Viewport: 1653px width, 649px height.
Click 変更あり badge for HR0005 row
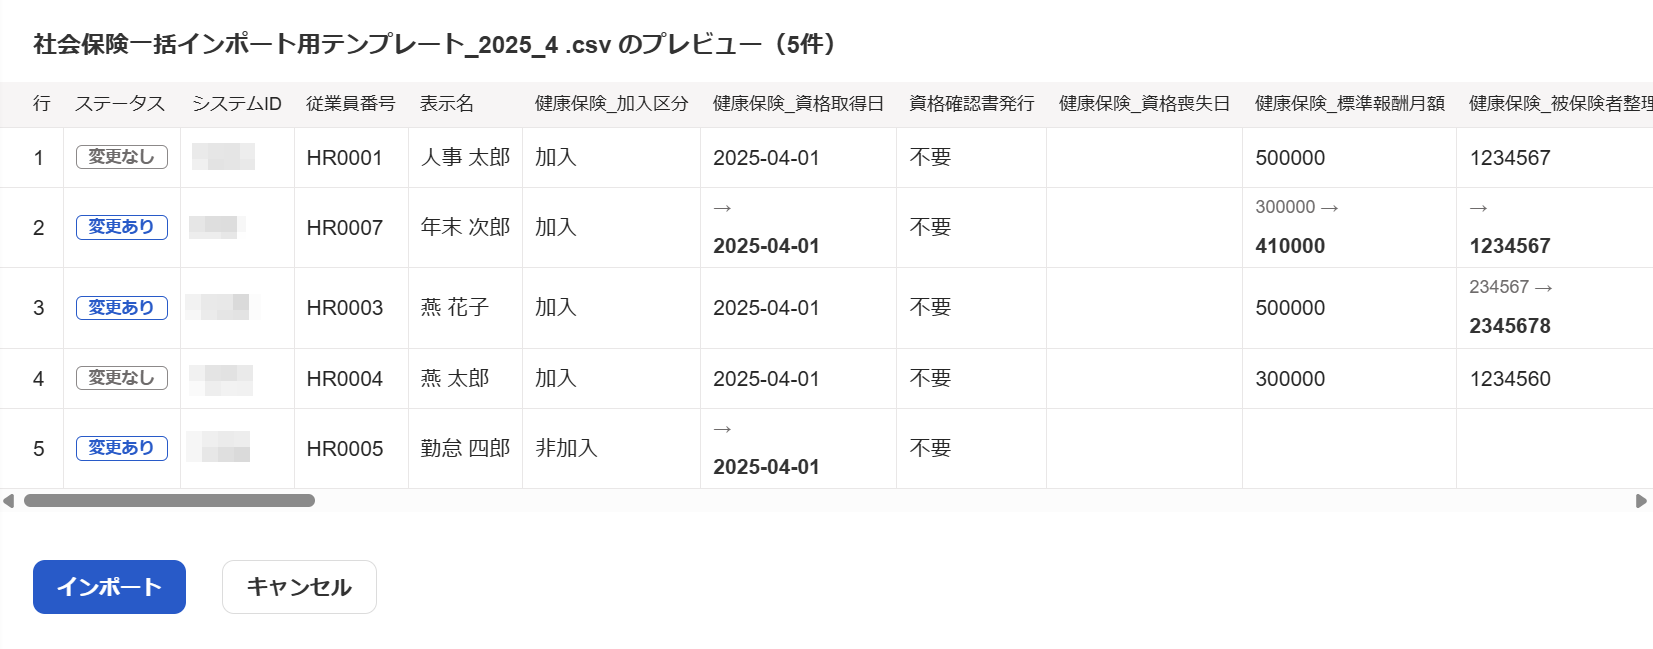[x=121, y=448]
